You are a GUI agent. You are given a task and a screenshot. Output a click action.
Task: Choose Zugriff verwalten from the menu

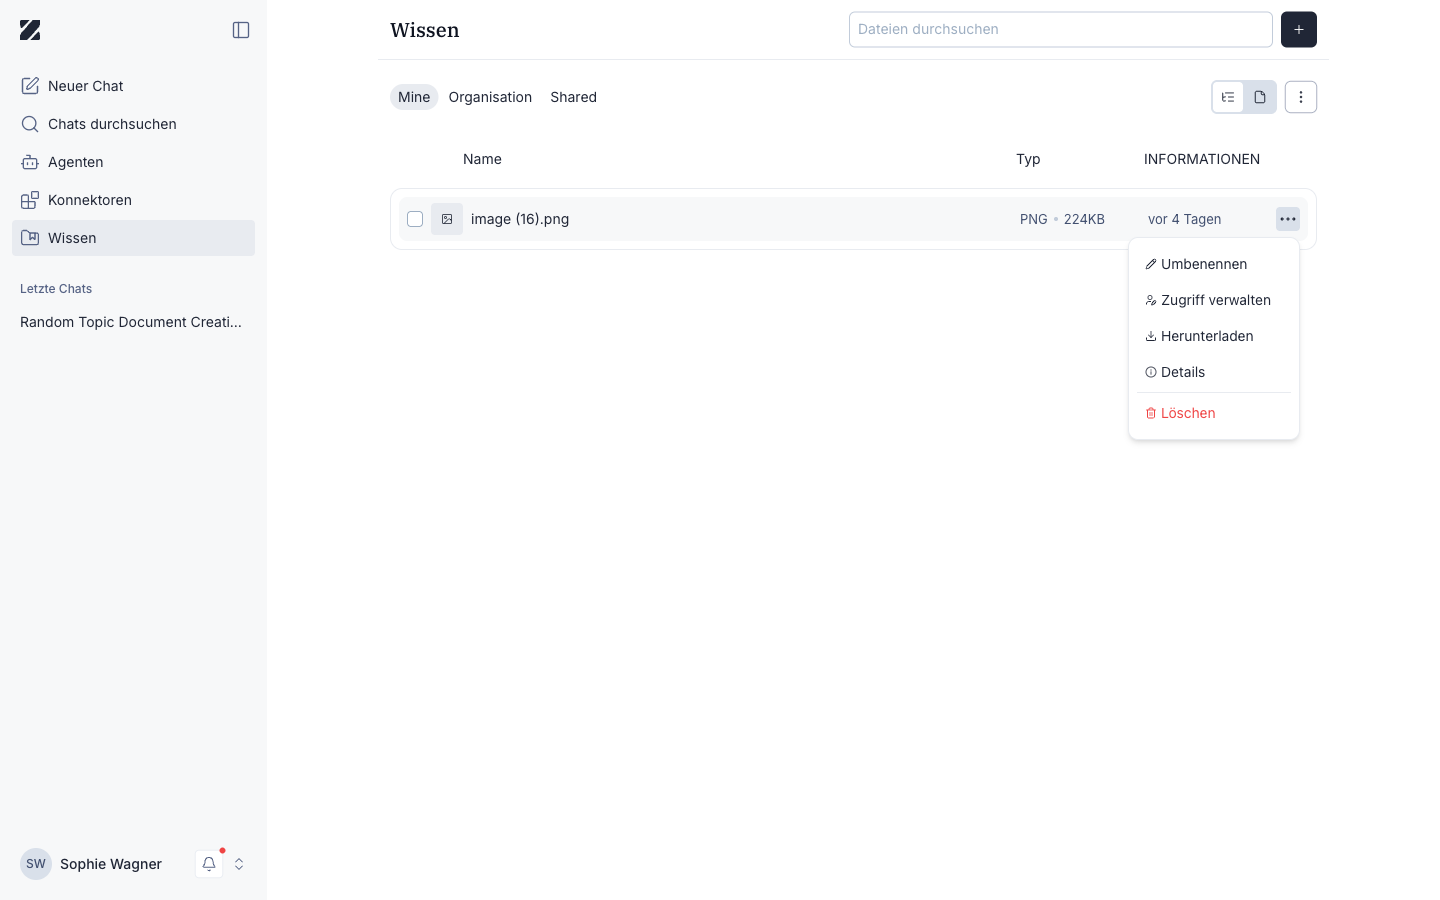1214,300
